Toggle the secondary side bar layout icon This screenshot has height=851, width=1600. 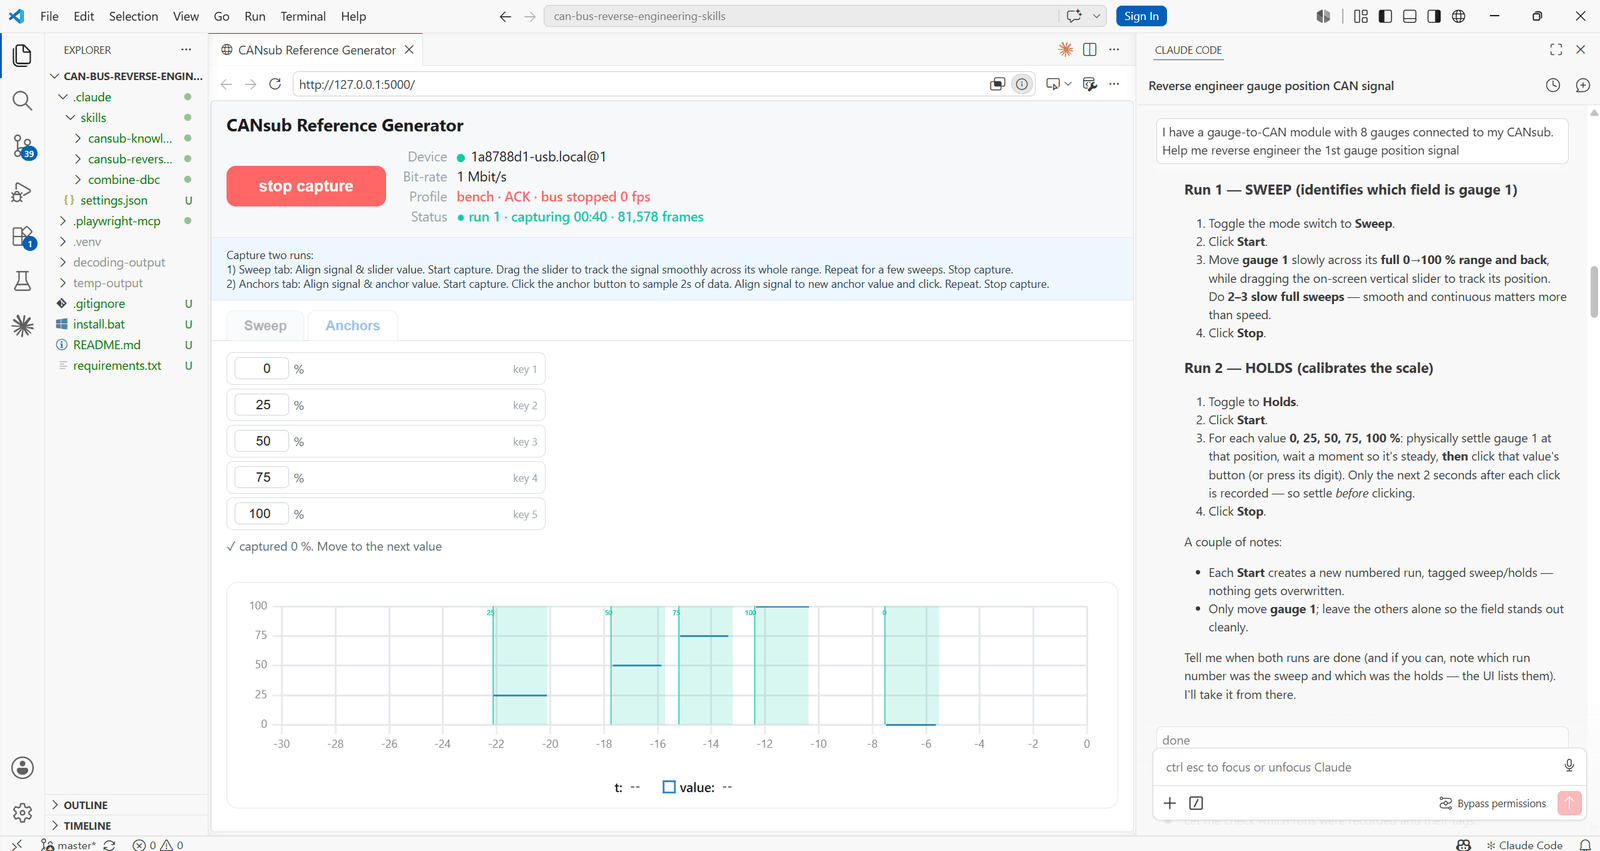point(1434,16)
